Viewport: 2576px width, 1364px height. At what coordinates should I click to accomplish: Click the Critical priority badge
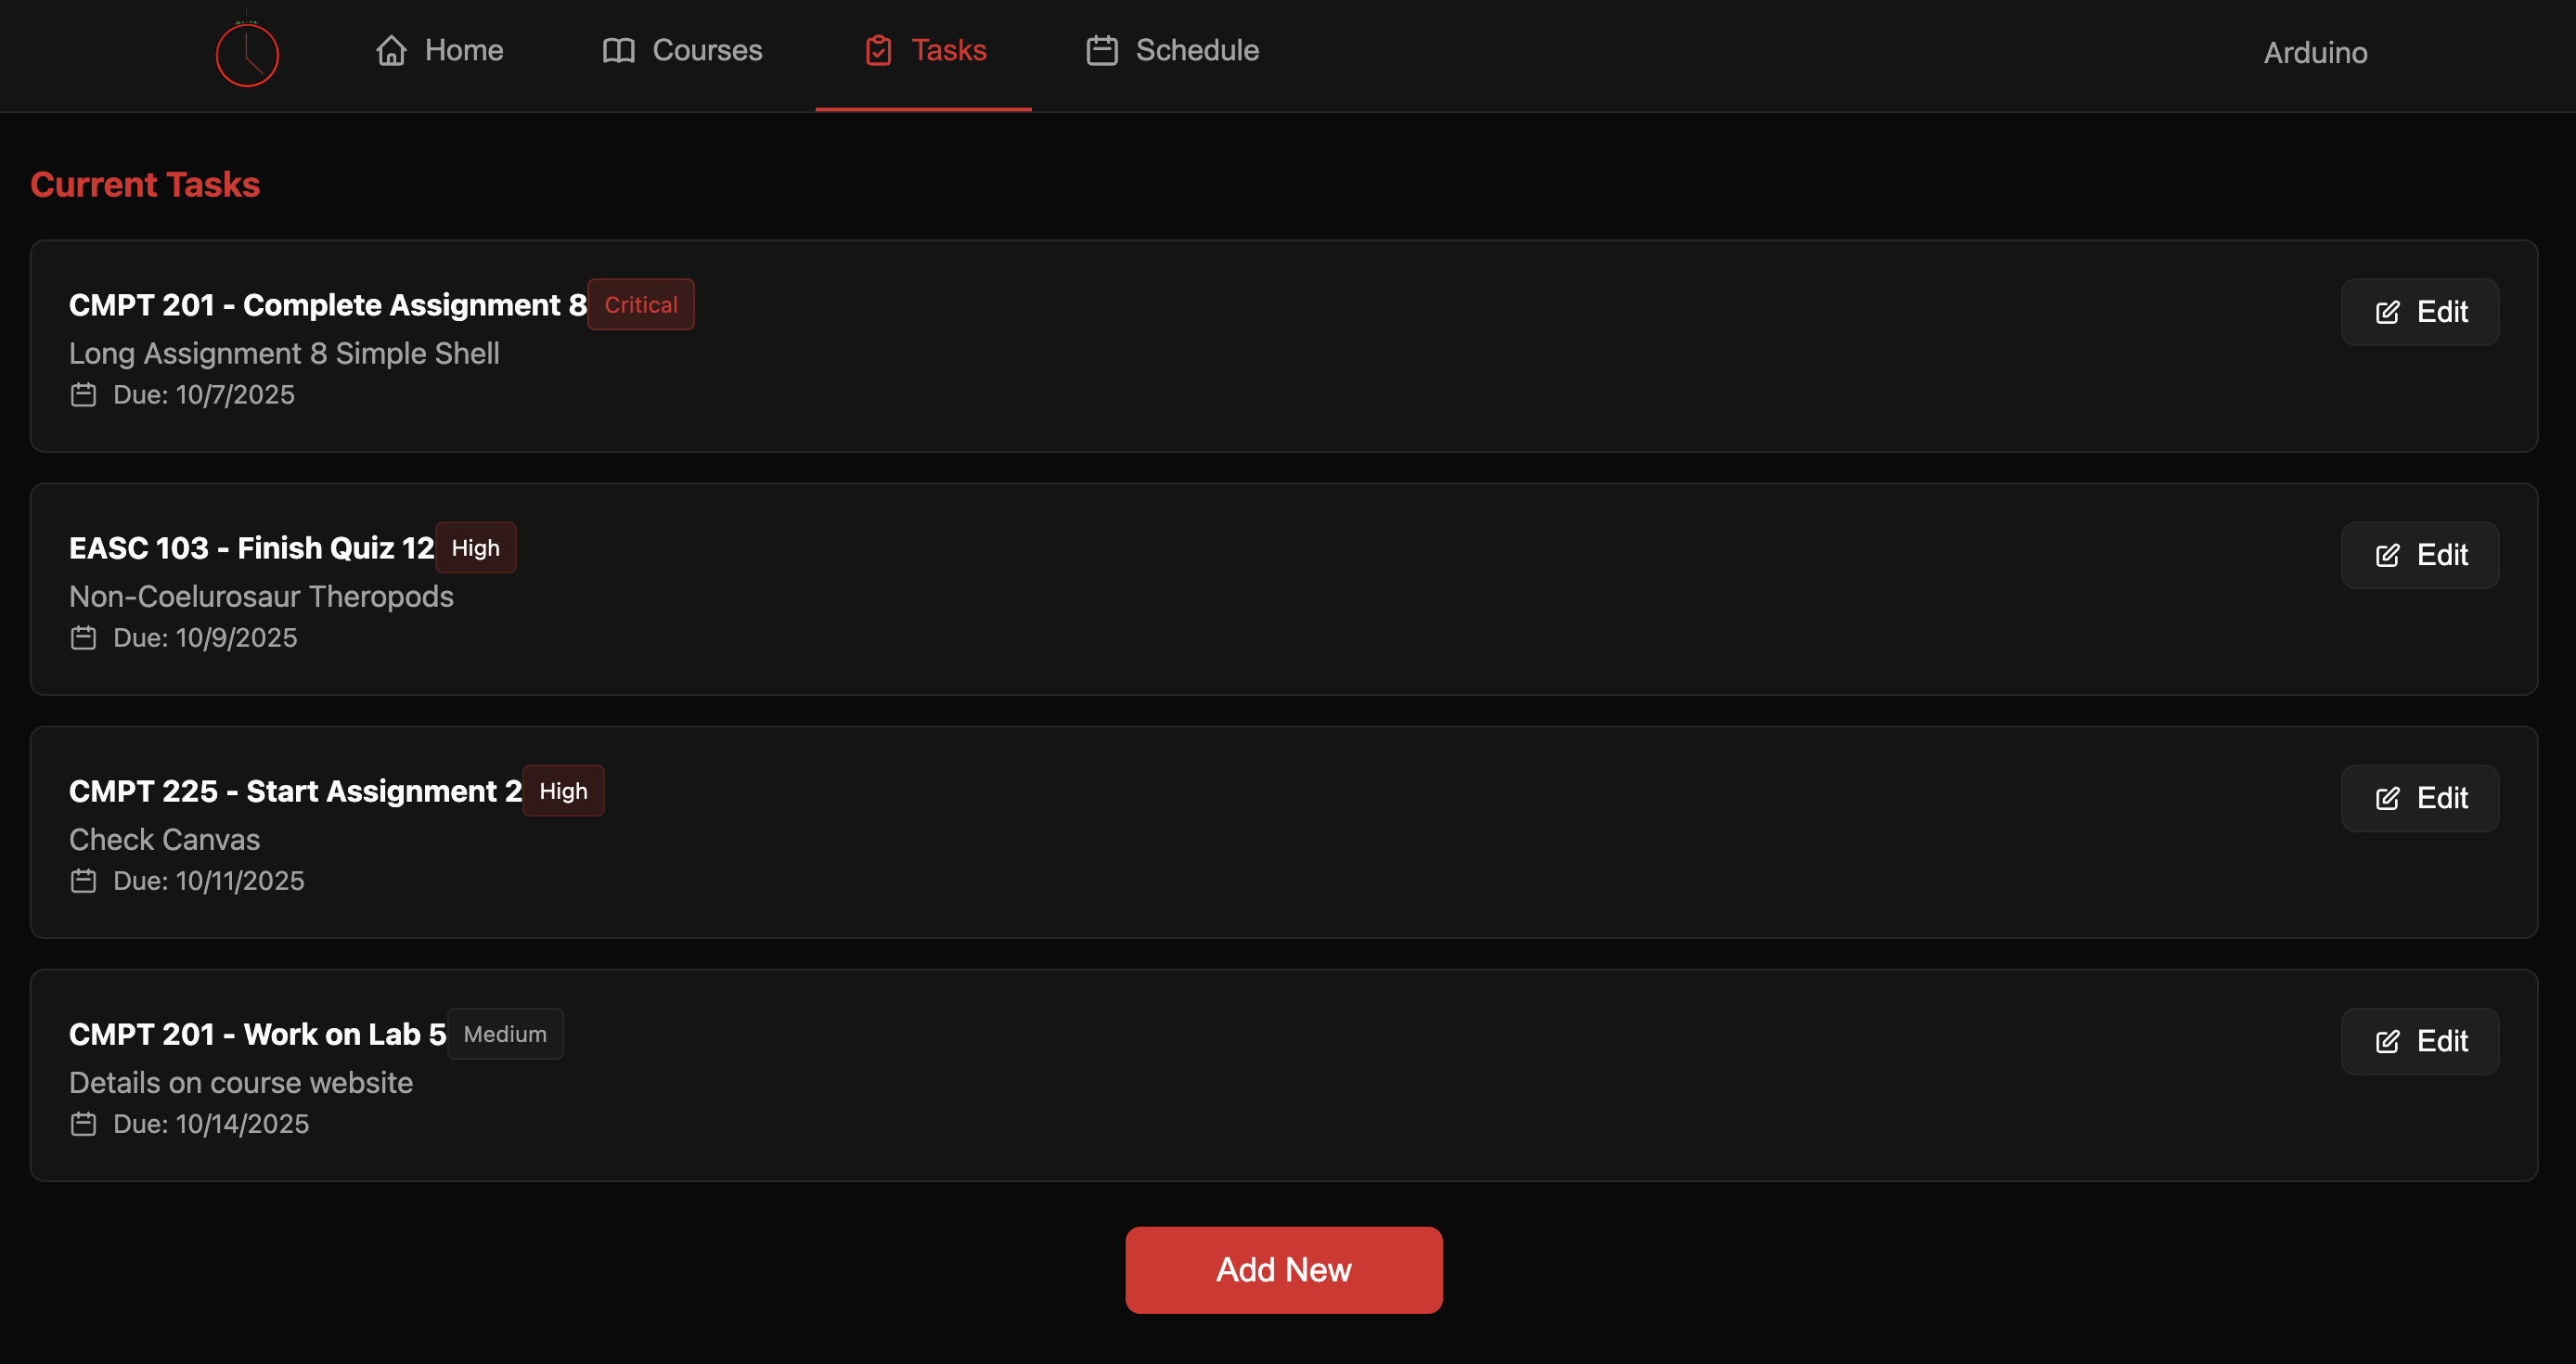pyautogui.click(x=640, y=305)
